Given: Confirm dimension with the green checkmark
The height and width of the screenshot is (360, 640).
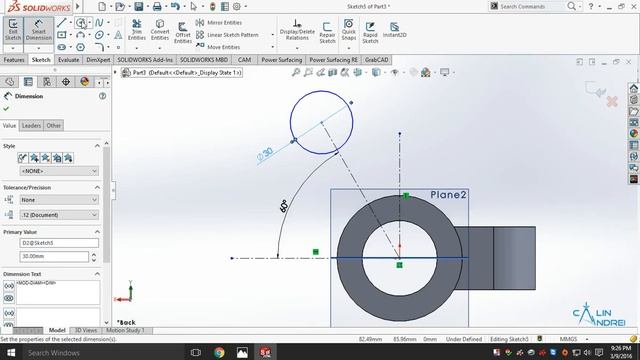Looking at the screenshot, I should coord(6,109).
